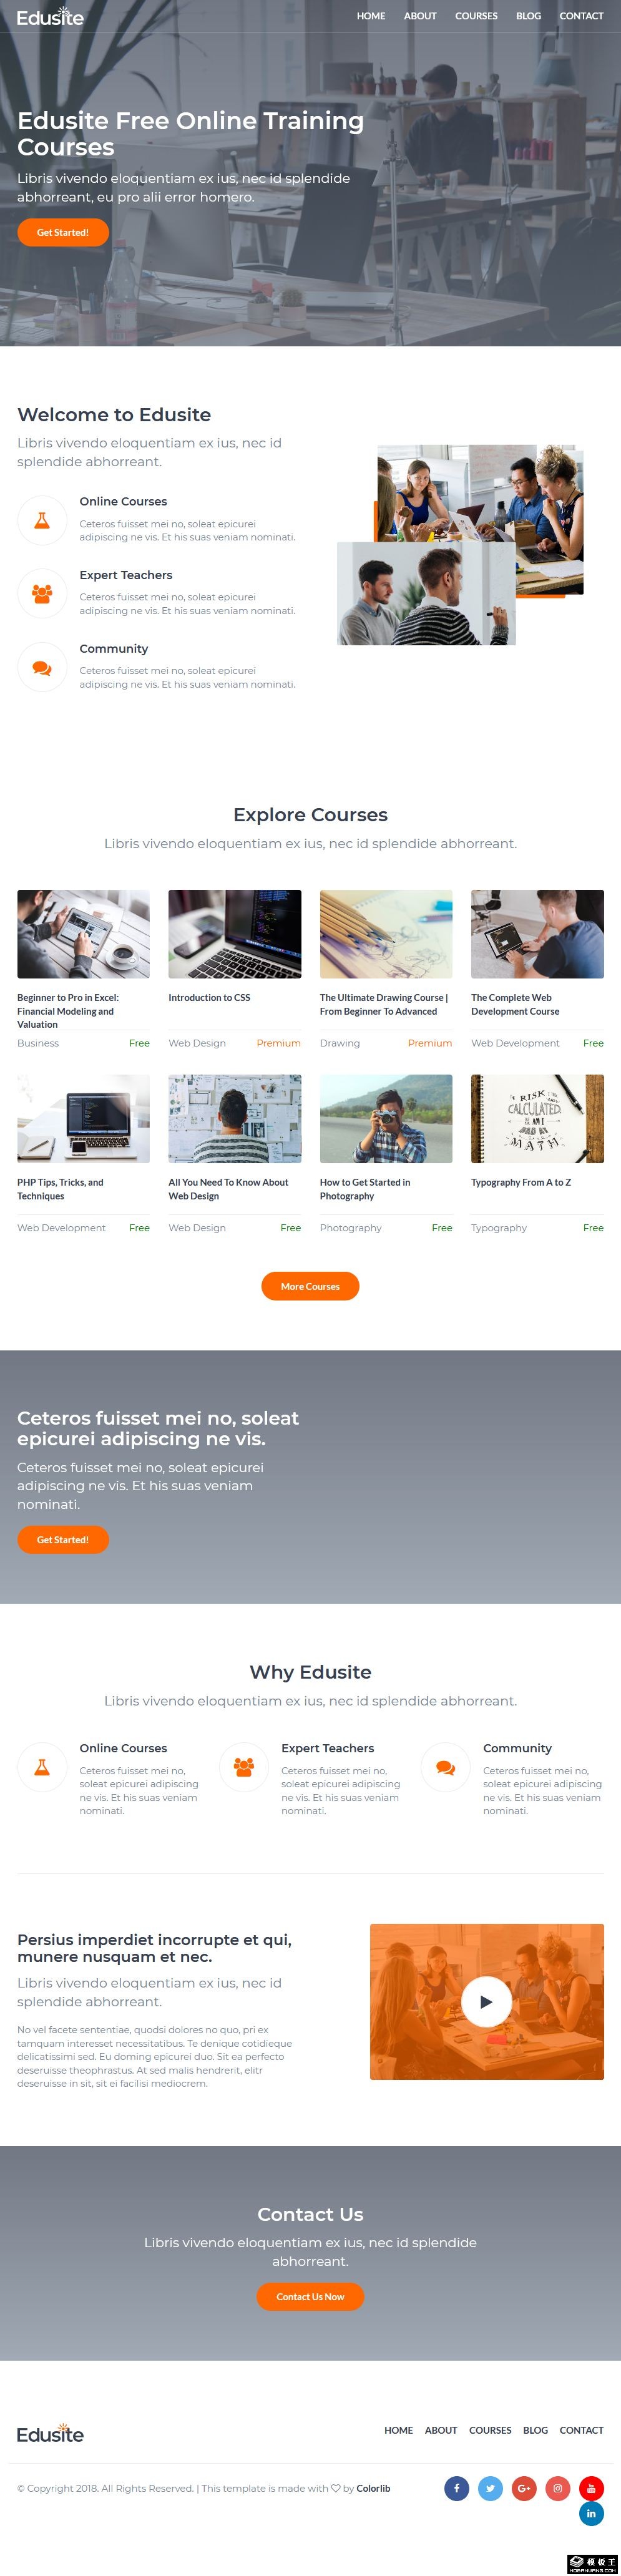Open the Colorlib link in footer
The image size is (621, 2576).
point(373,2488)
